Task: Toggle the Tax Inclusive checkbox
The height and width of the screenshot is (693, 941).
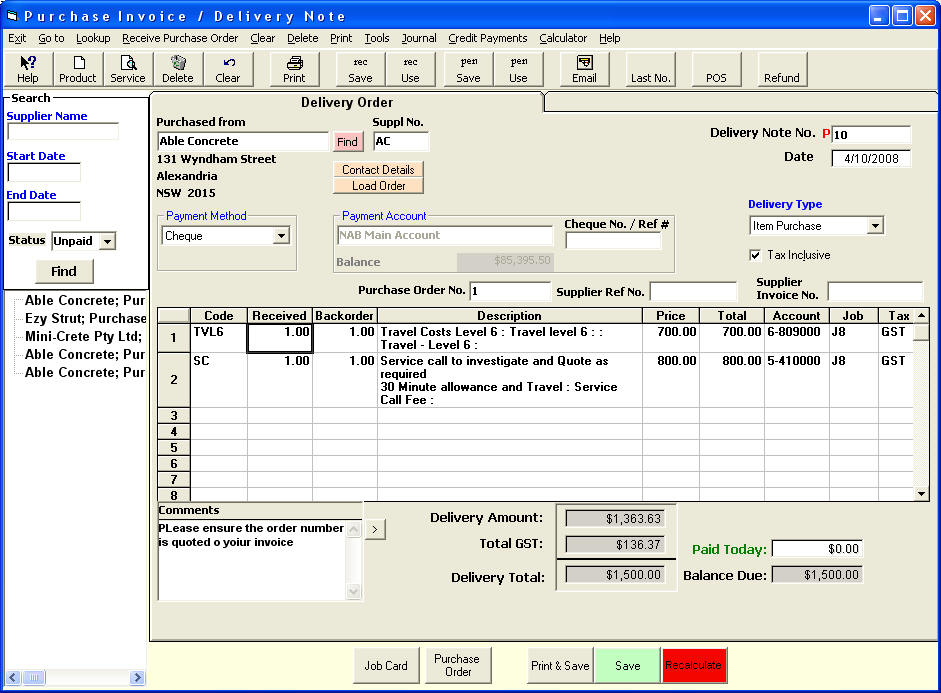Action: tap(755, 255)
